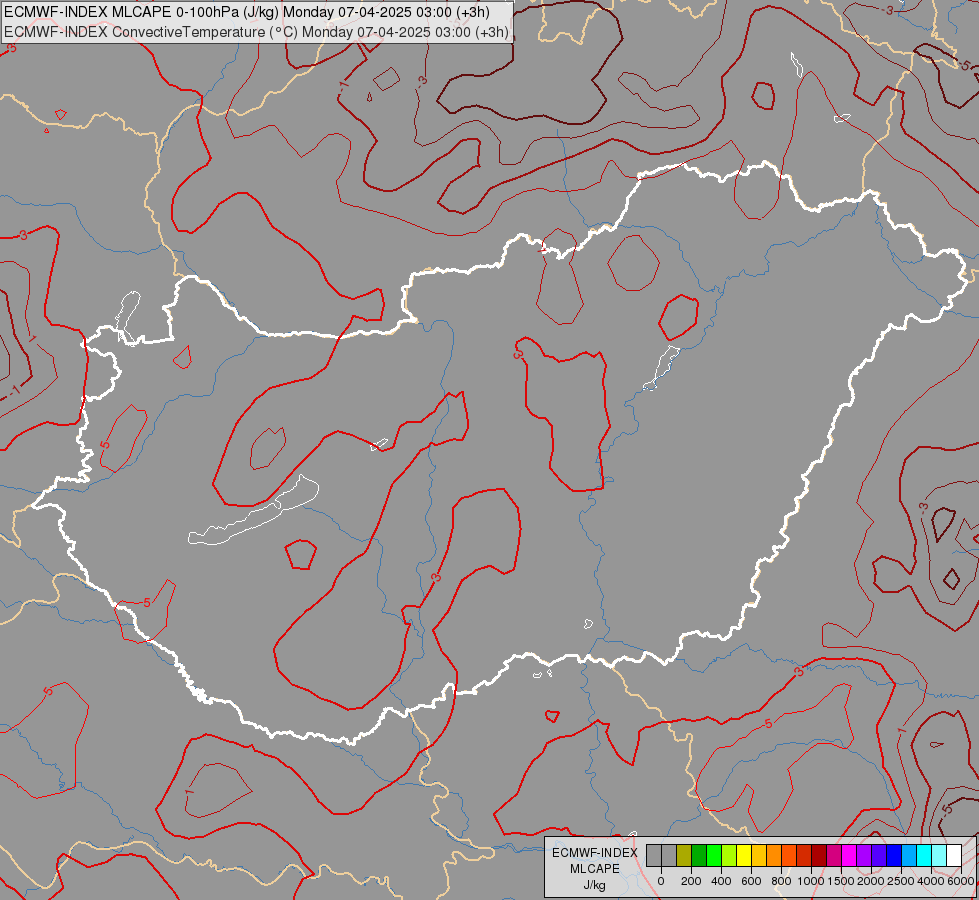Click the pure blue legend swatch
Screen dimensions: 979x900
895,855
